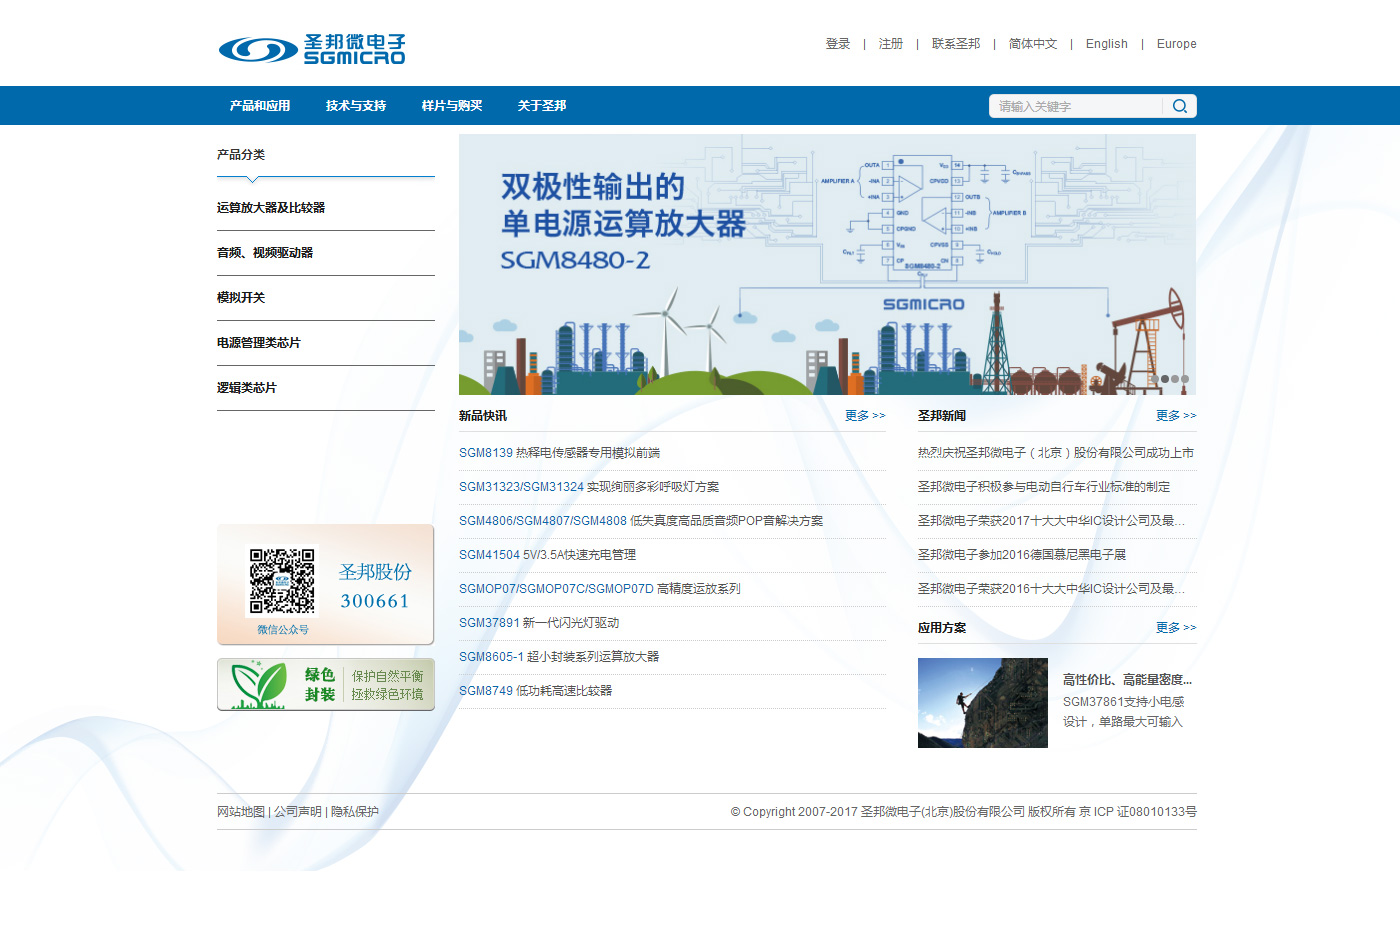Open 2016十大大中华IC设计公司 news
The width and height of the screenshot is (1400, 934).
pyautogui.click(x=1052, y=589)
